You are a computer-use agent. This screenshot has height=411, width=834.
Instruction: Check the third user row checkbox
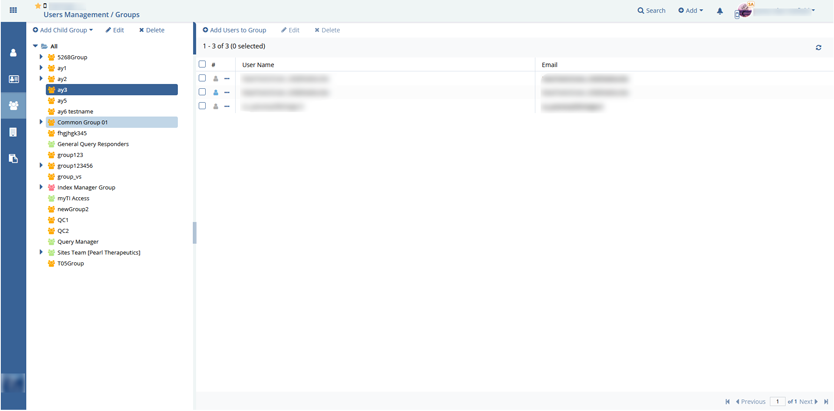(x=202, y=106)
